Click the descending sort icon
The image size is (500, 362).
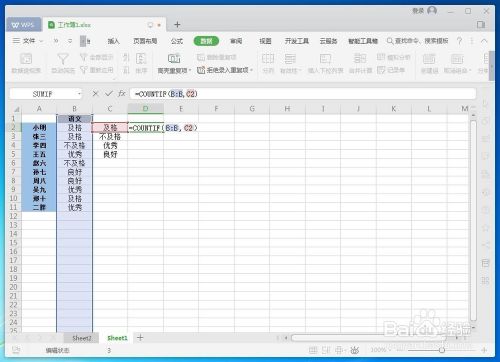point(126,70)
